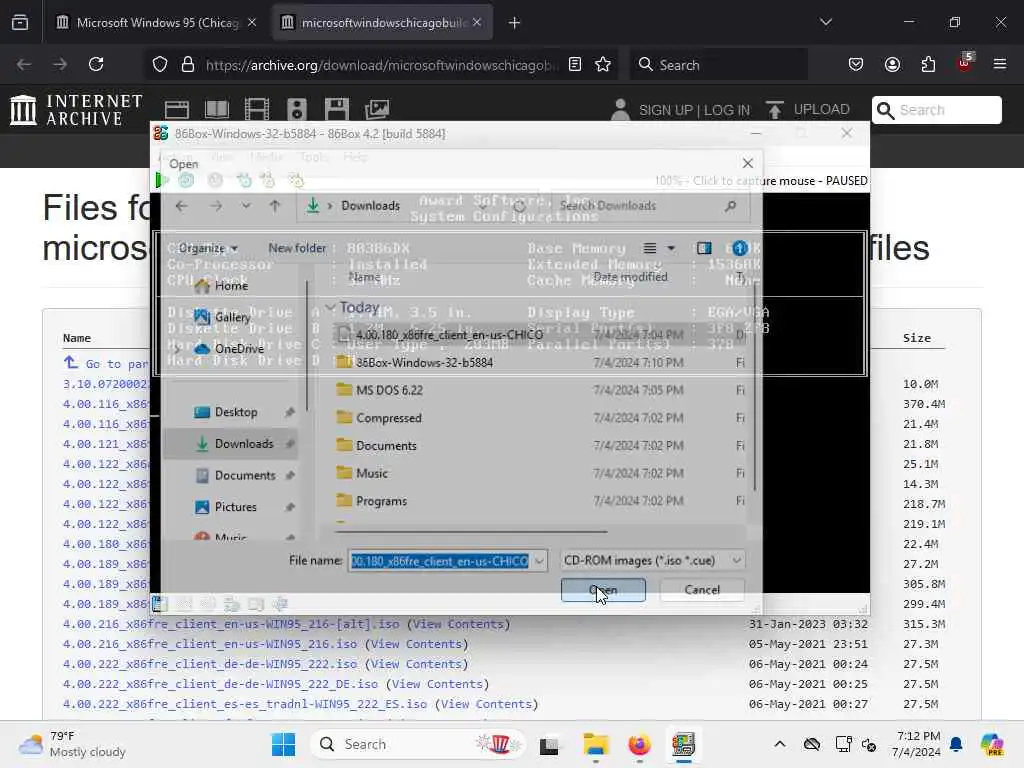Click Firefox back navigation arrow

[24, 65]
